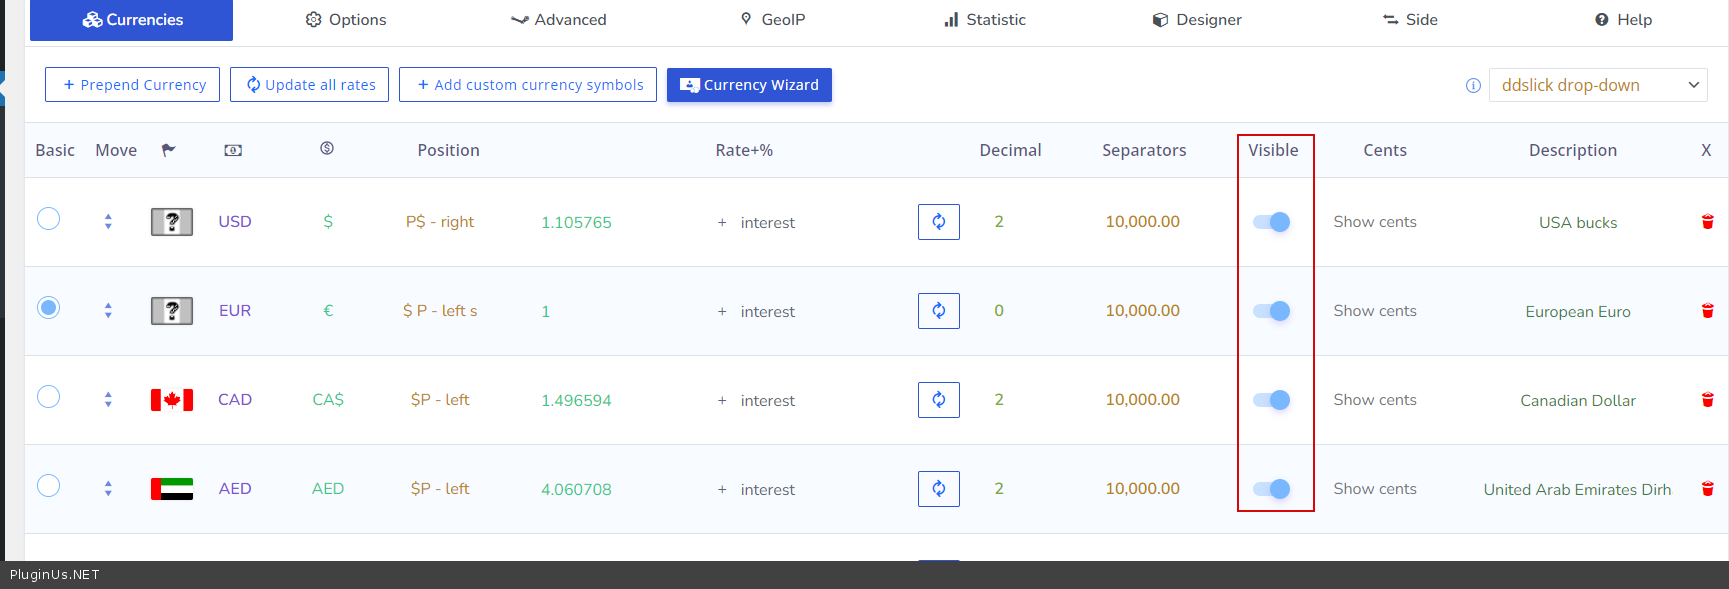Click the refresh rate icon for CAD
This screenshot has height=589, width=1729.
938,400
